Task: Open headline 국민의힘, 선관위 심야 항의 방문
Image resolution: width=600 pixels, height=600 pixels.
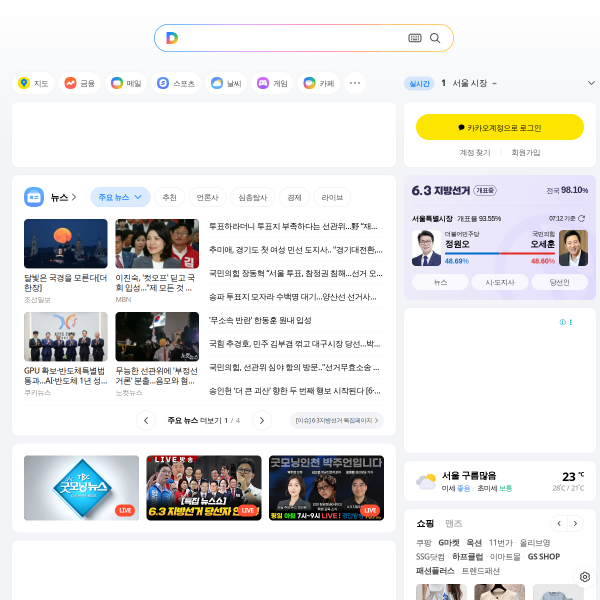Action: point(294,367)
